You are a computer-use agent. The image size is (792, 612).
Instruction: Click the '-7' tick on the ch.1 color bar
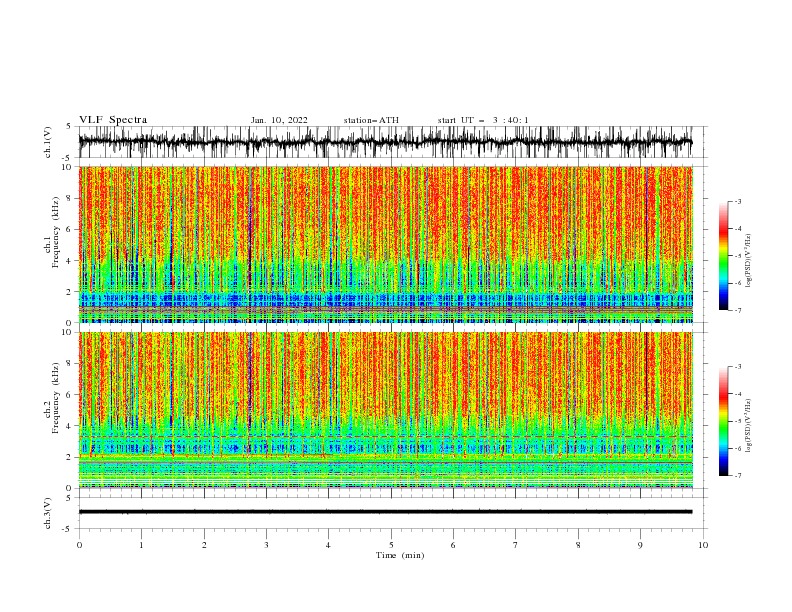pos(737,311)
